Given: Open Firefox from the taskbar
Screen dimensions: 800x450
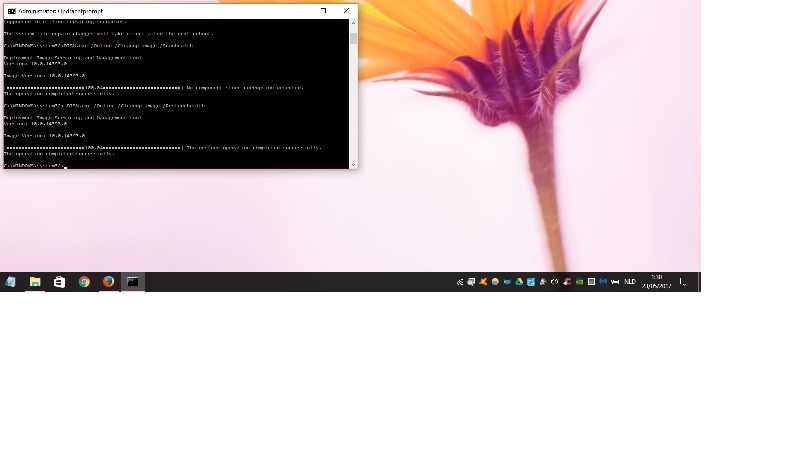Looking at the screenshot, I should (108, 282).
